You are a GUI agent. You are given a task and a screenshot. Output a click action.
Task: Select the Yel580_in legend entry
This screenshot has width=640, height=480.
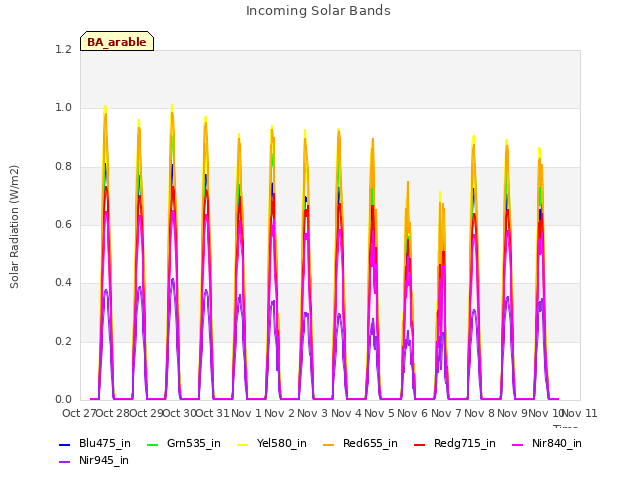(272, 443)
